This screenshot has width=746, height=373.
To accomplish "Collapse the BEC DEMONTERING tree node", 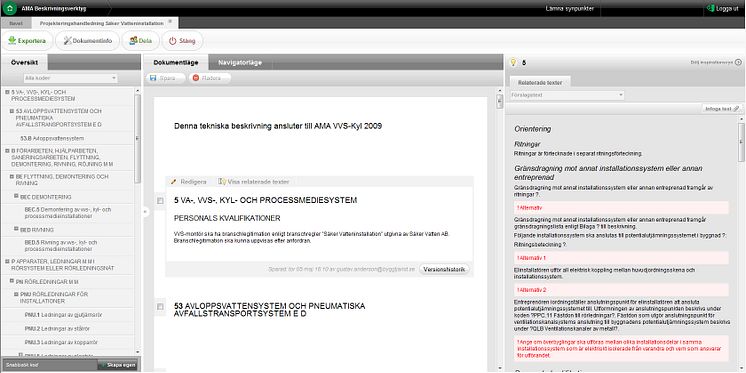I will 16,196.
